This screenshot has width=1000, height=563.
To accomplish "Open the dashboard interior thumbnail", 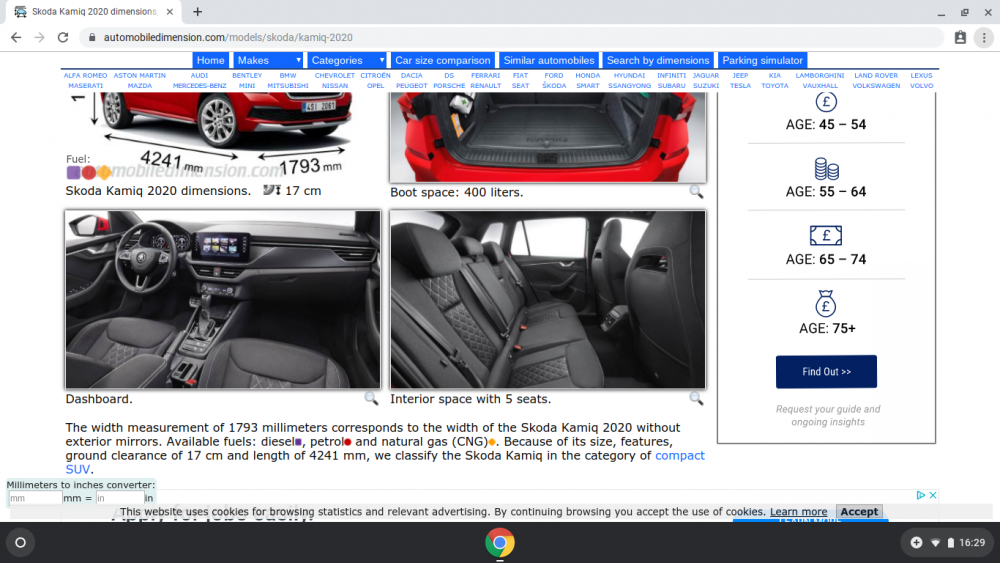I will (223, 299).
